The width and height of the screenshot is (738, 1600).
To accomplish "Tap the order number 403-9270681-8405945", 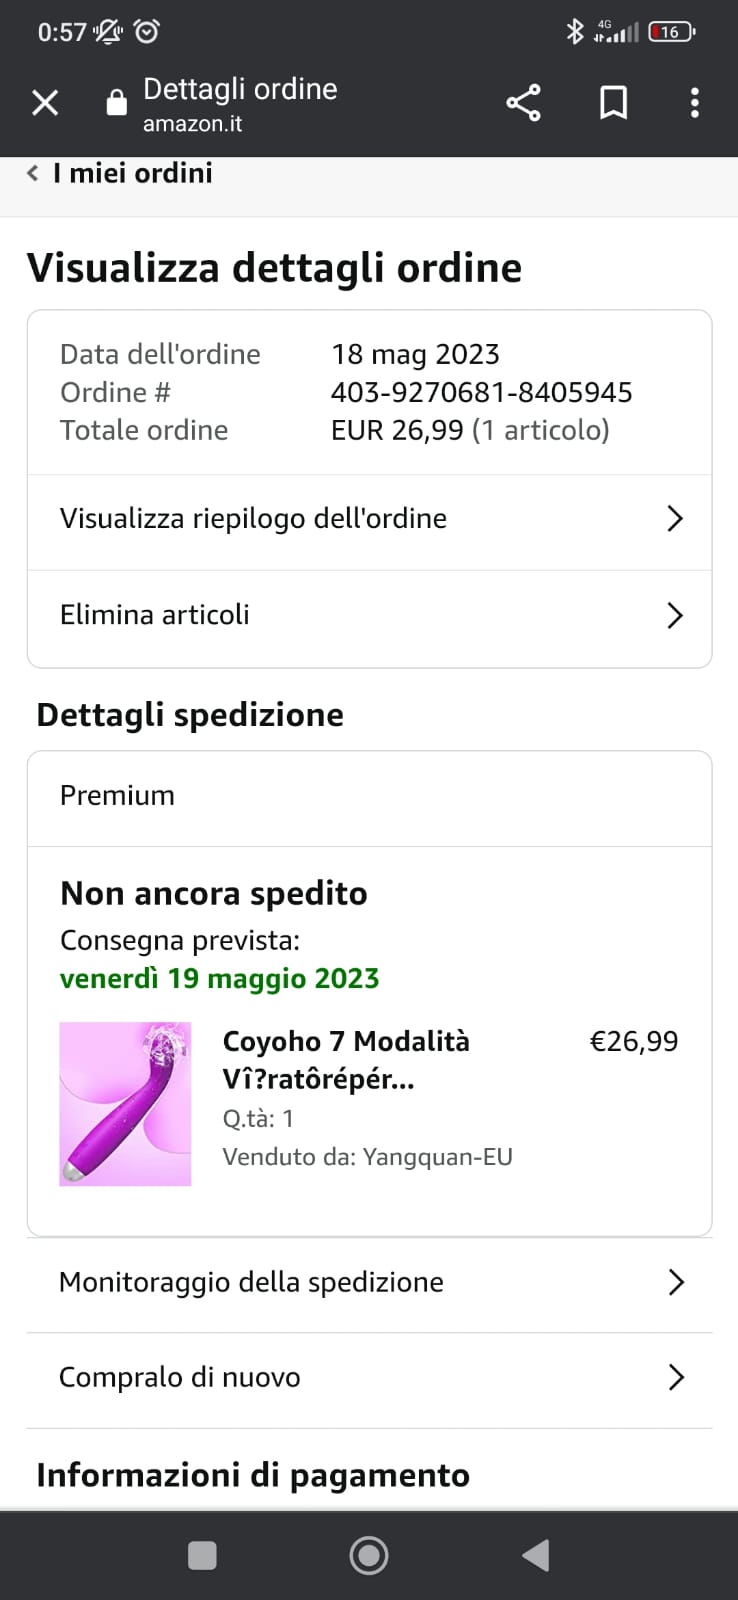I will point(481,392).
